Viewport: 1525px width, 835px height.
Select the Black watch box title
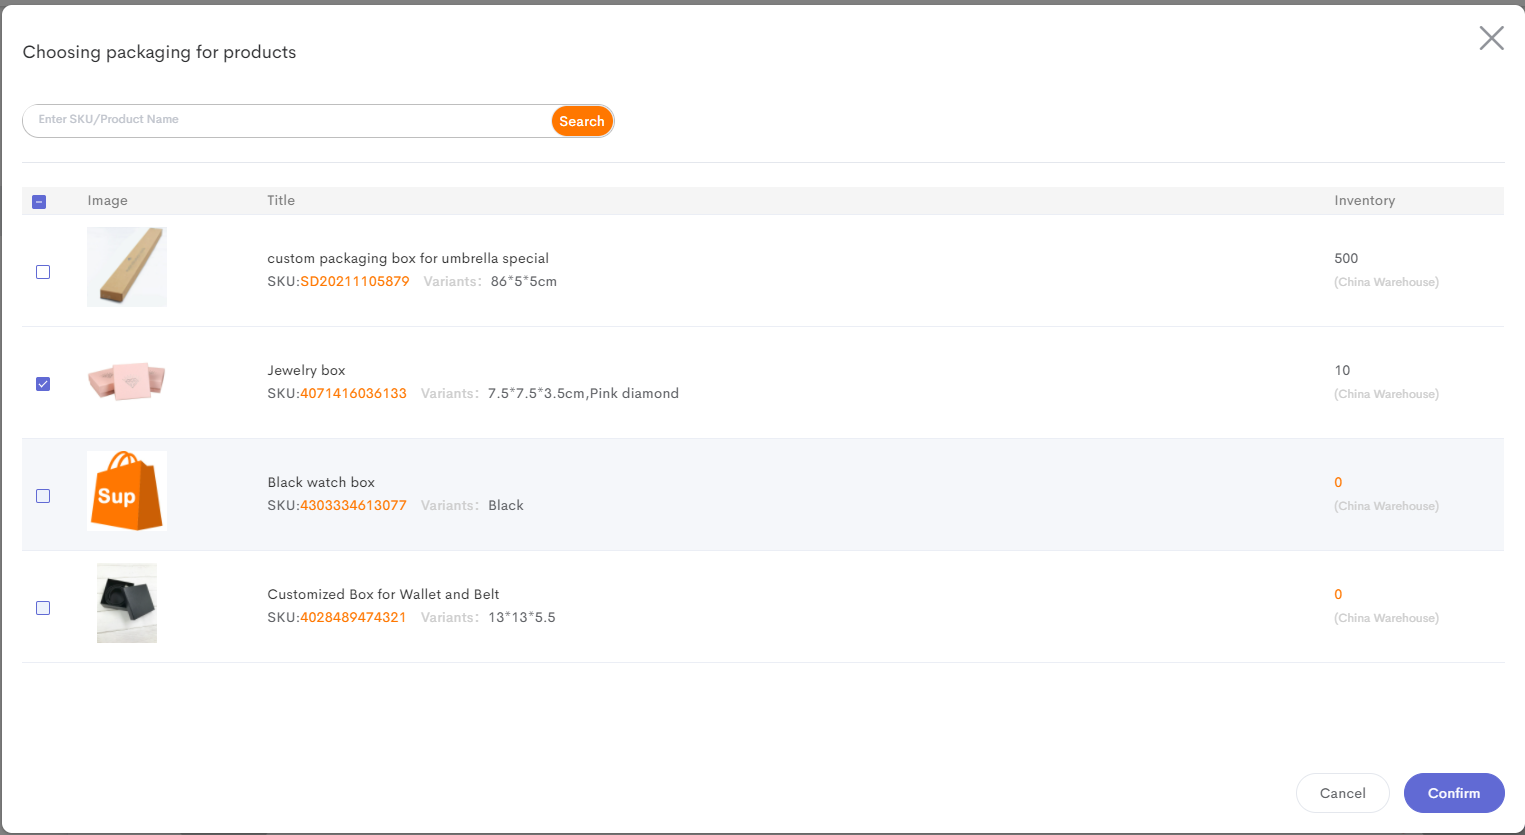click(321, 482)
